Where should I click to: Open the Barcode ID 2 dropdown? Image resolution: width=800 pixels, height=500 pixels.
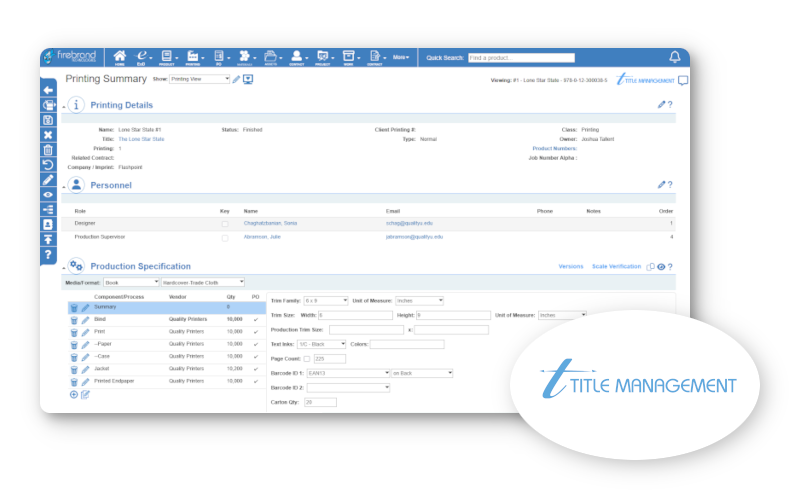348,388
